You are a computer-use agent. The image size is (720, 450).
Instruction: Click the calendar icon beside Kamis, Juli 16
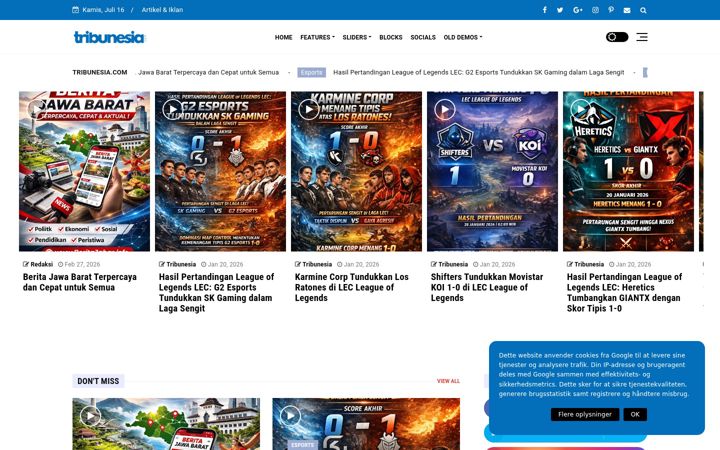(75, 10)
